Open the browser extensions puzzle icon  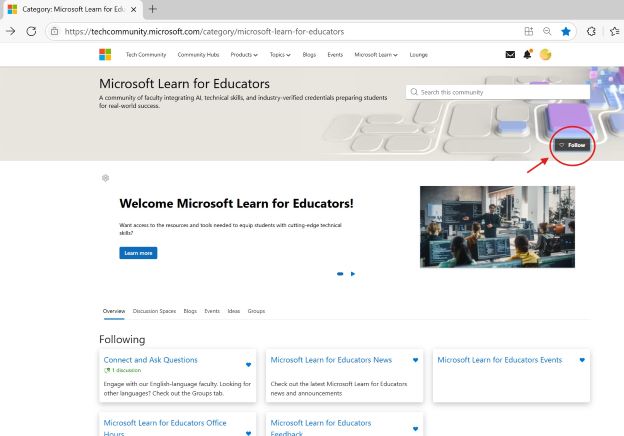point(591,31)
